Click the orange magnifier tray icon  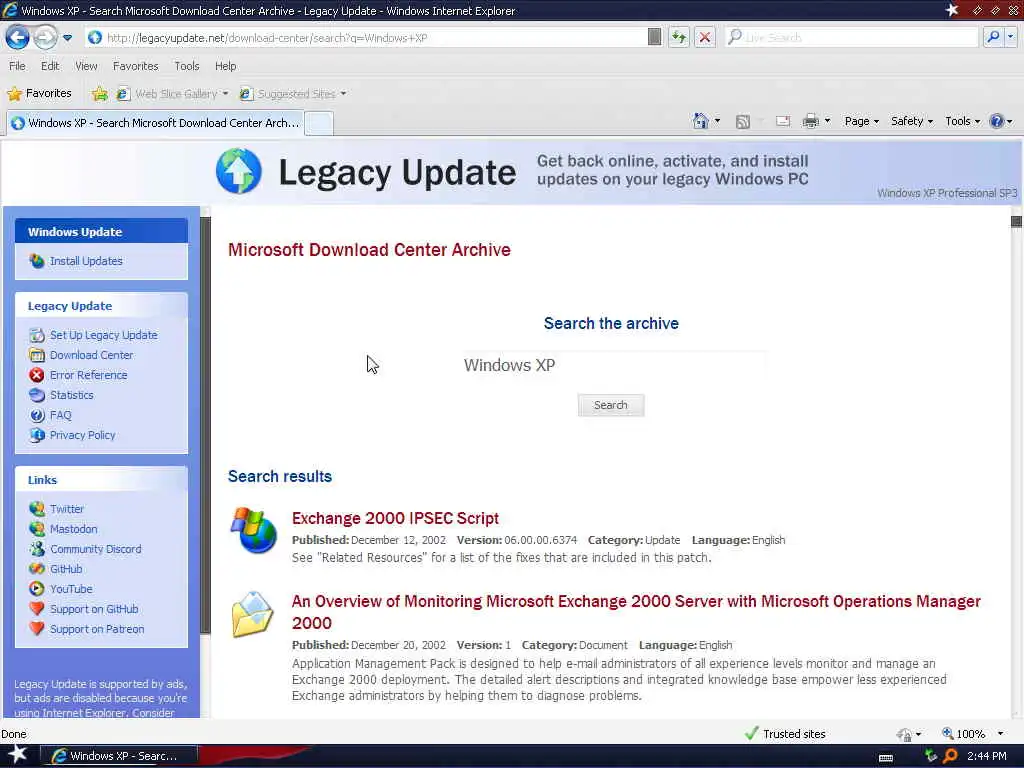[x=951, y=756]
